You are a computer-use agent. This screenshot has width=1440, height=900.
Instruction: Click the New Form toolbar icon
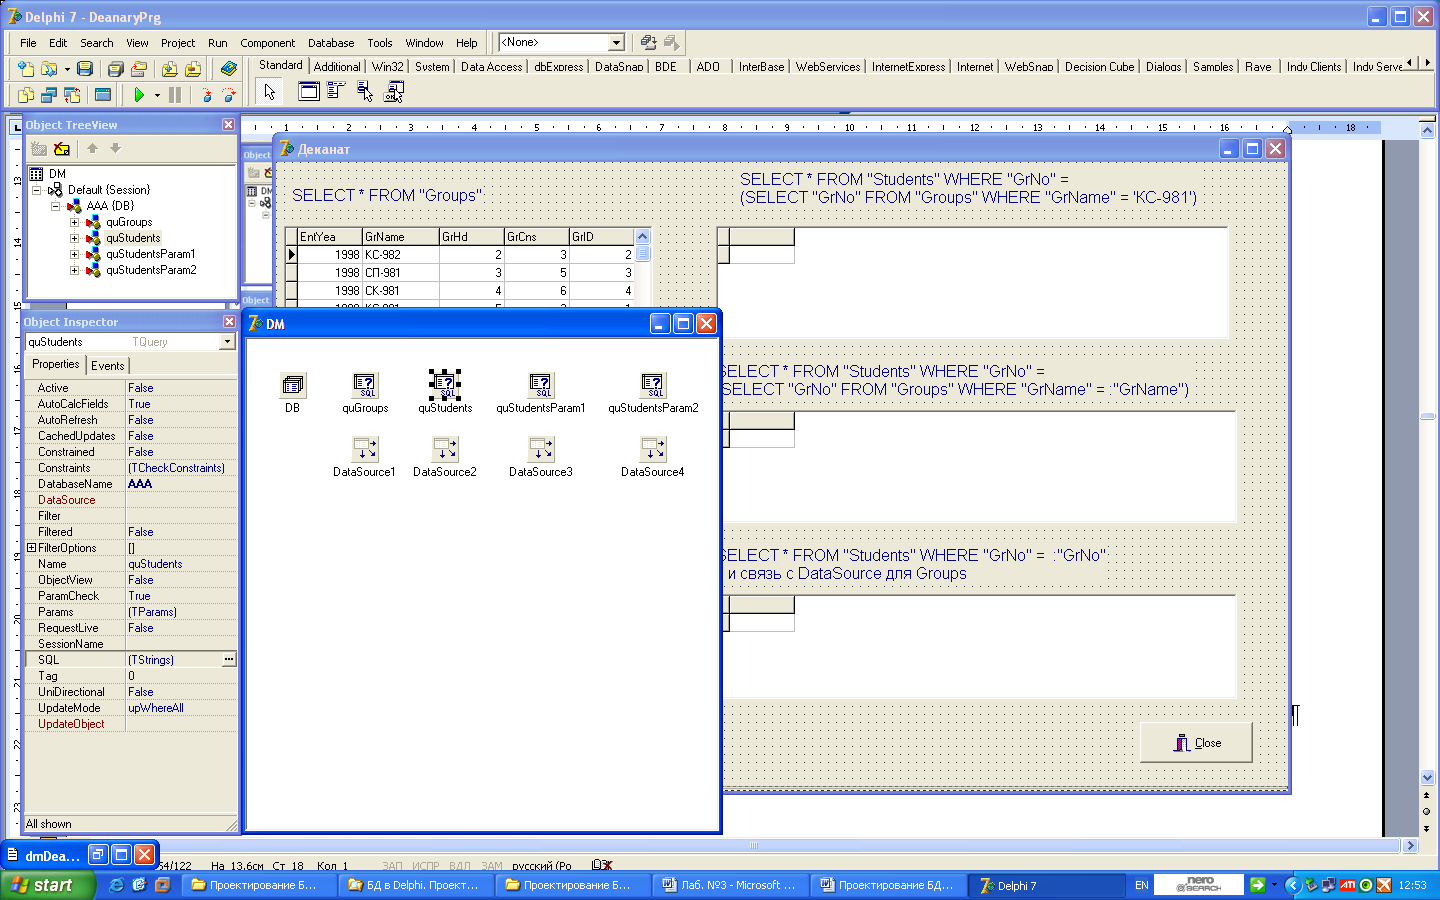coord(103,95)
